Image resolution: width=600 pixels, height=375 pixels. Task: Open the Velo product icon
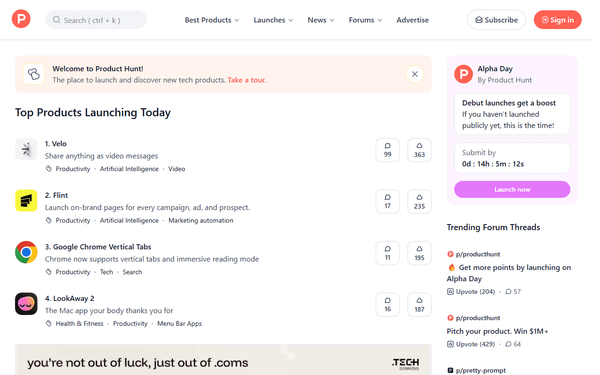pyautogui.click(x=26, y=149)
